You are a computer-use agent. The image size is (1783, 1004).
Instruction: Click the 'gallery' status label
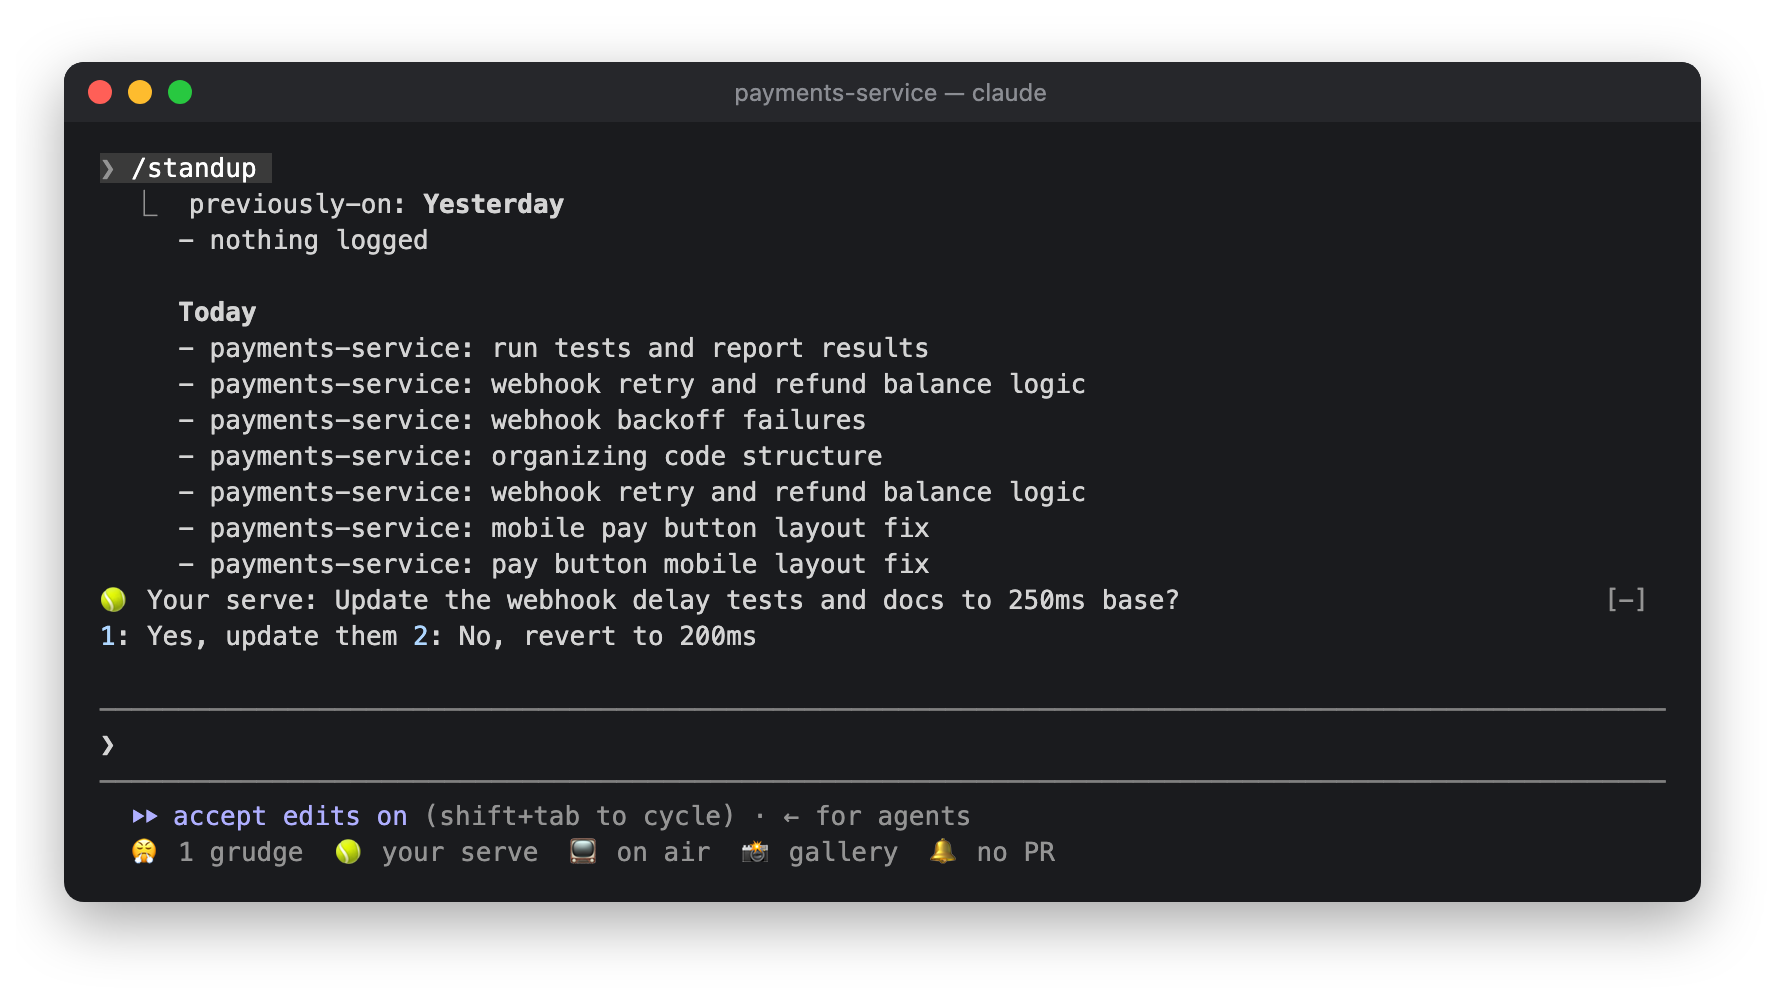click(843, 852)
